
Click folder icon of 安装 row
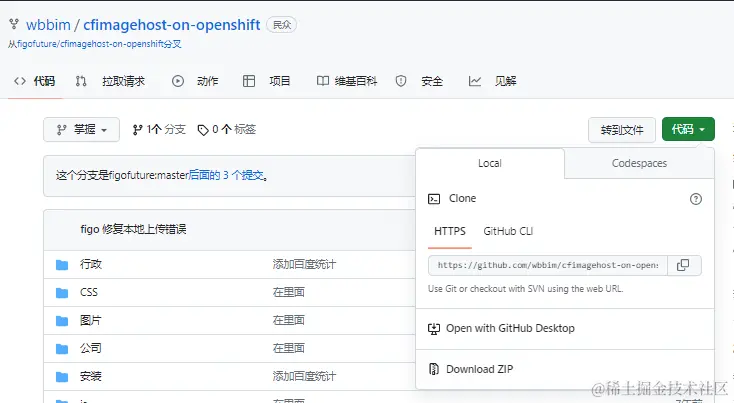(x=62, y=377)
